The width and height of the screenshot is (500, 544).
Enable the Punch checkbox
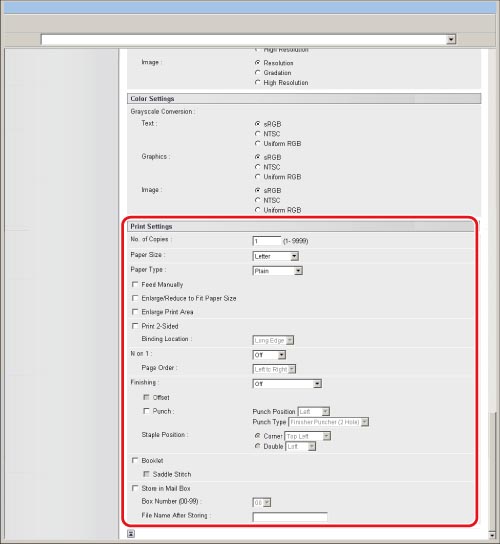146,411
